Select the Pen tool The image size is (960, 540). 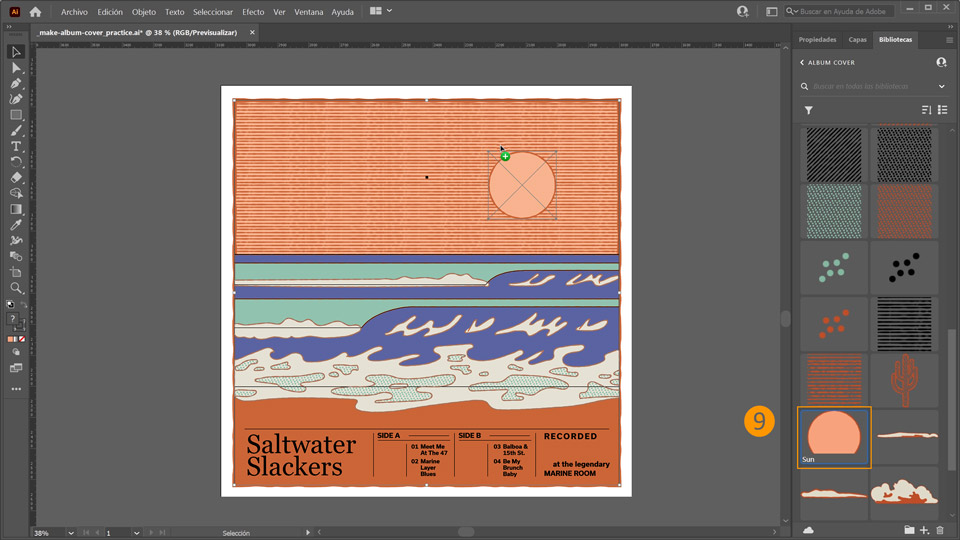point(16,83)
